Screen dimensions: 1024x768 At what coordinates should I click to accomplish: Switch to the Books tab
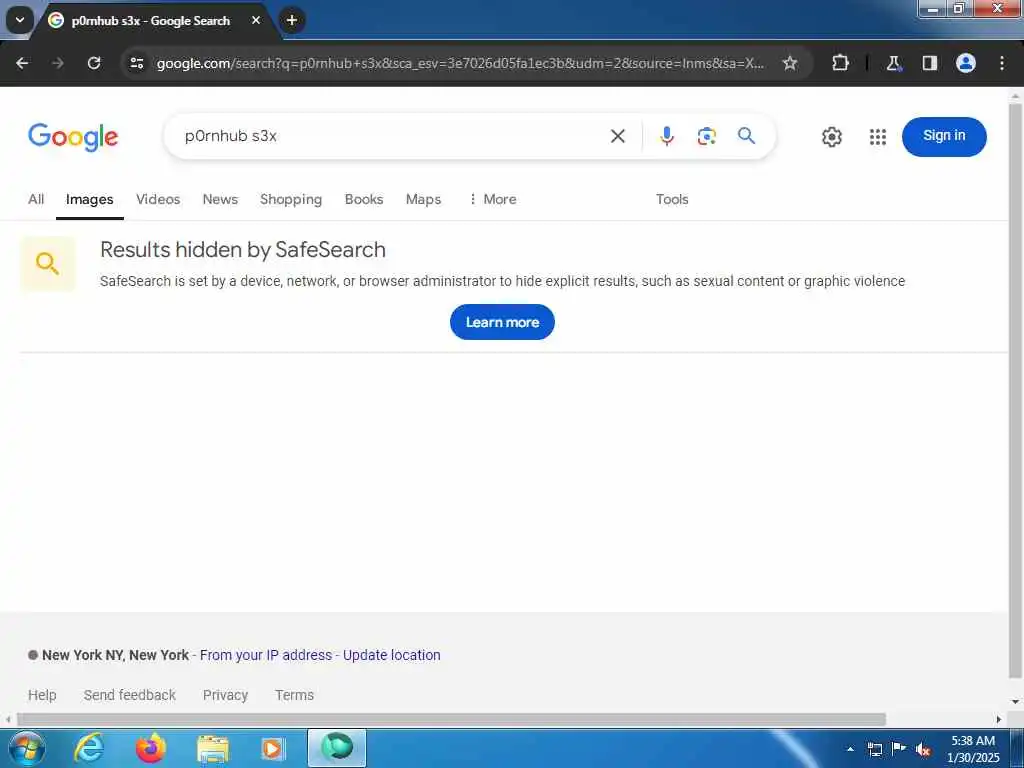point(364,199)
